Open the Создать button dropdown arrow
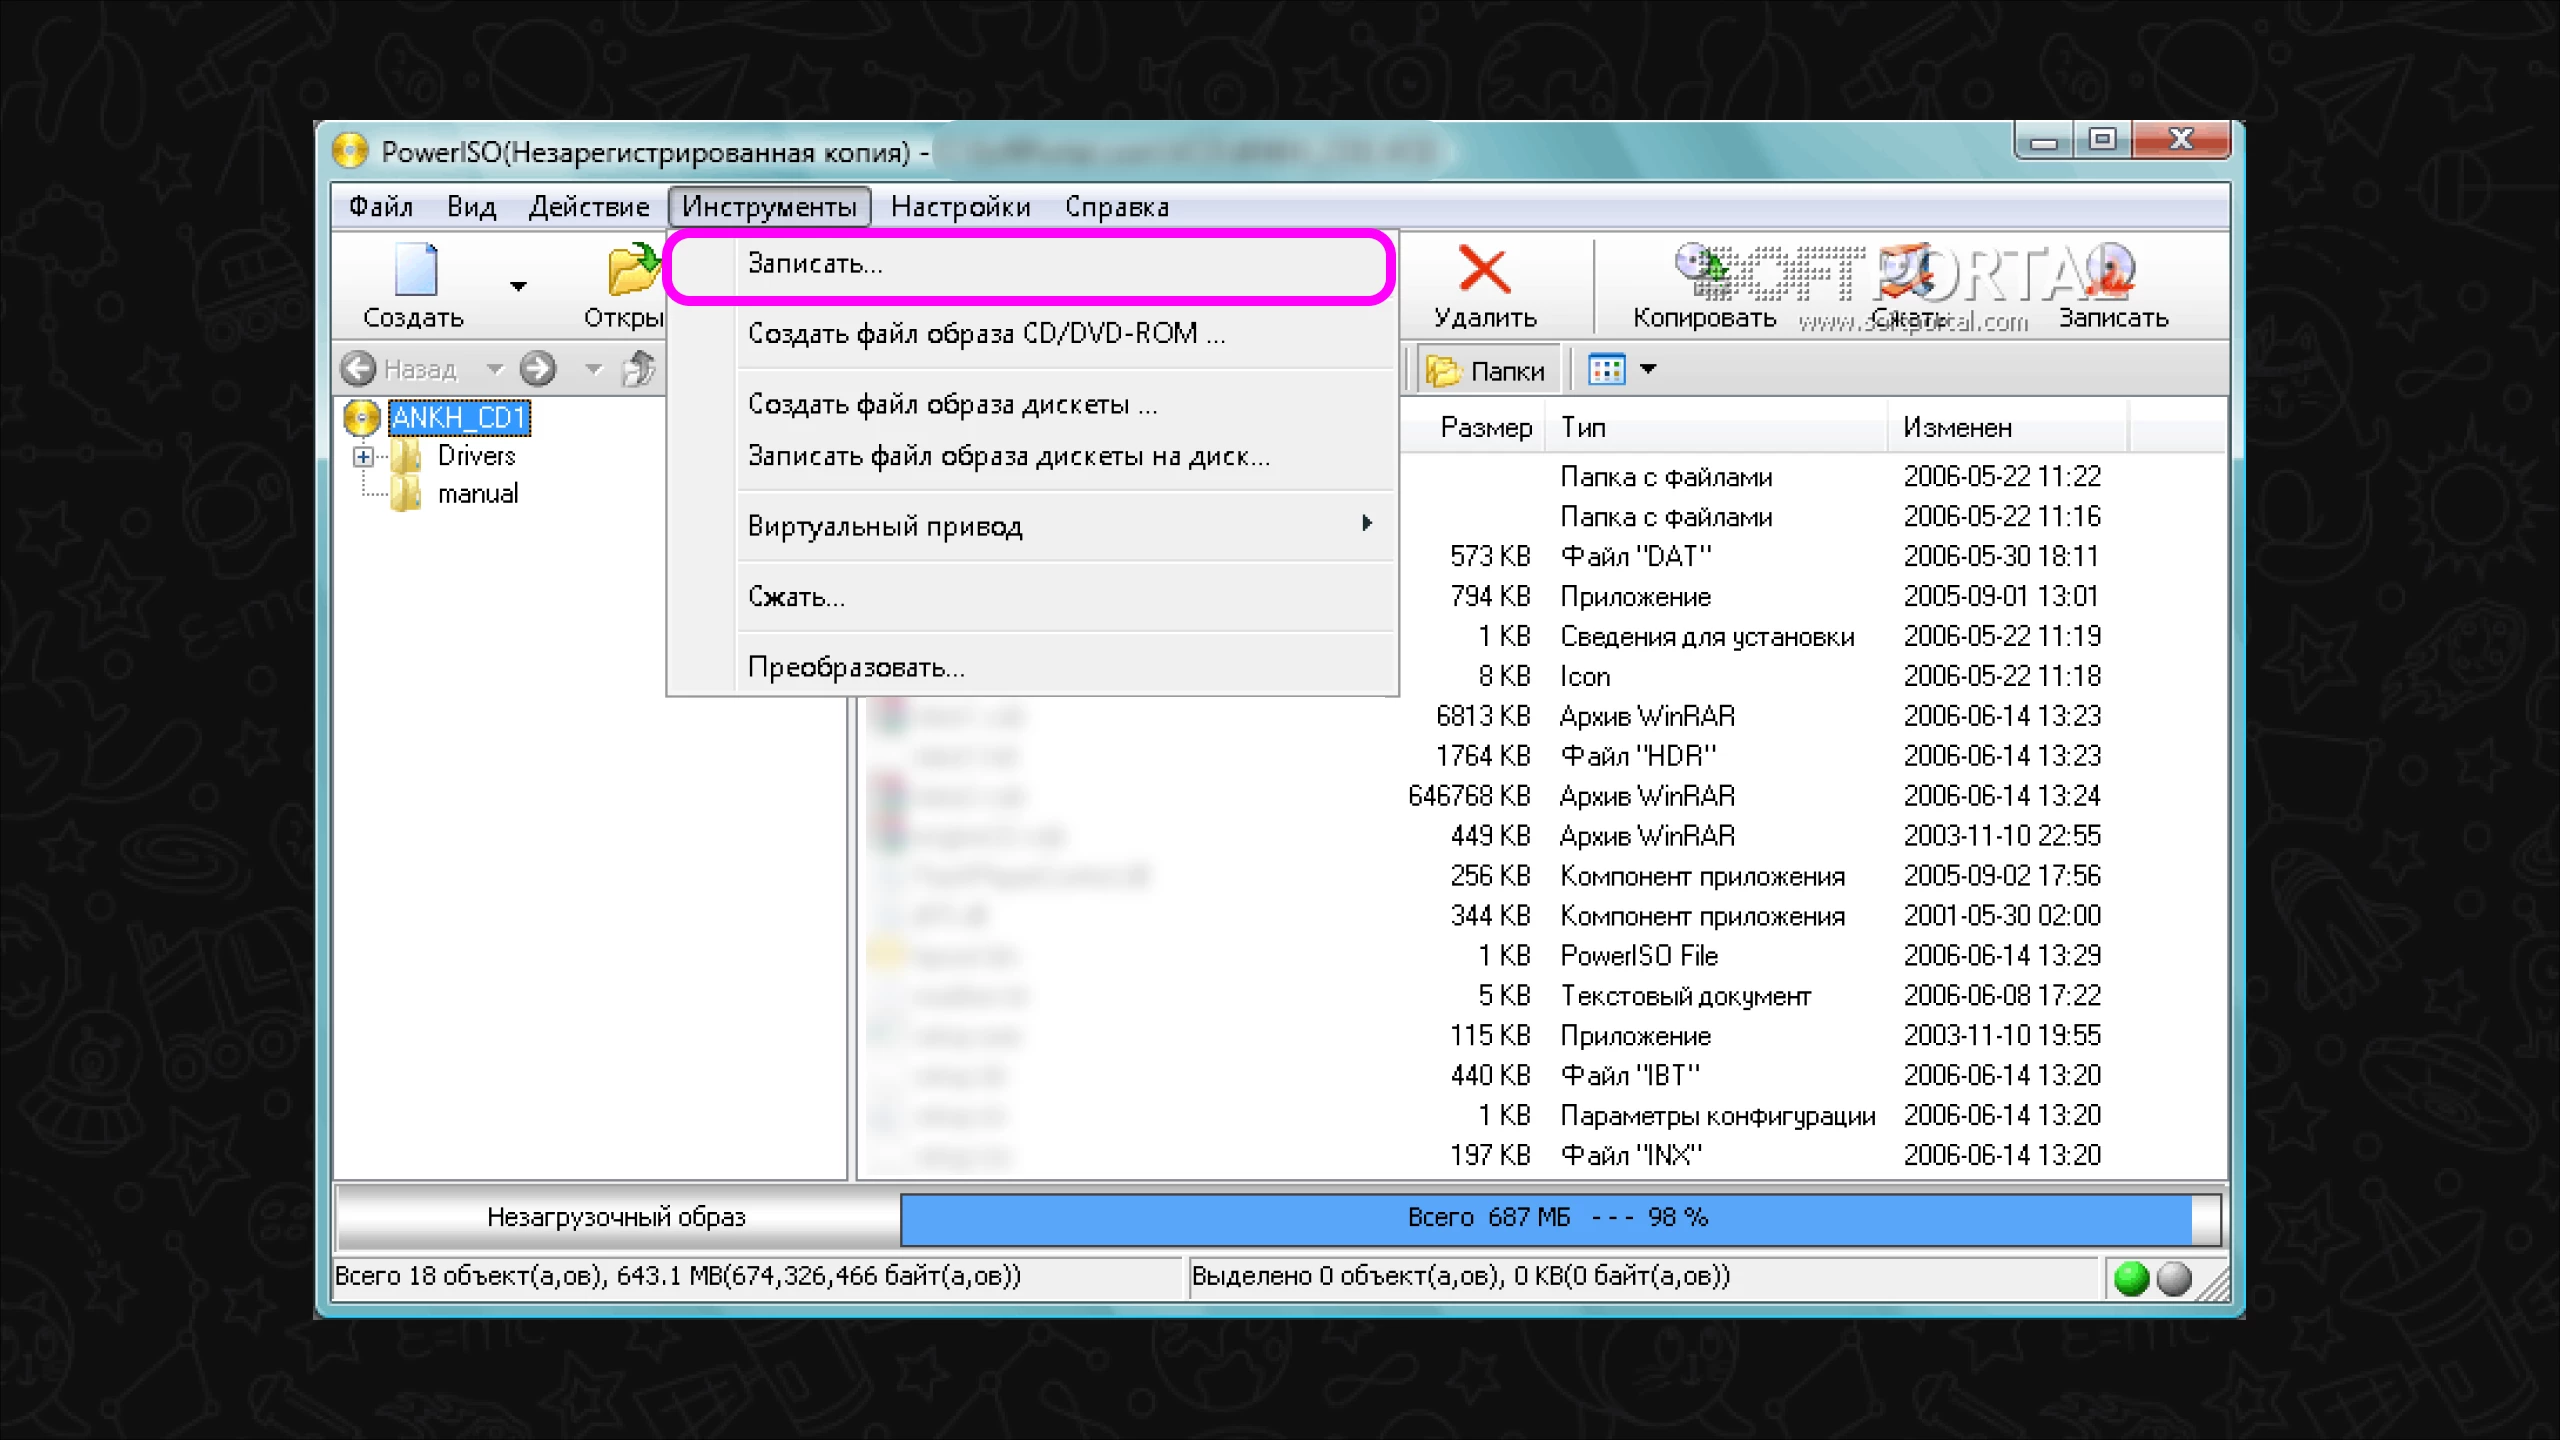This screenshot has width=2560, height=1440. pyautogui.click(x=518, y=287)
